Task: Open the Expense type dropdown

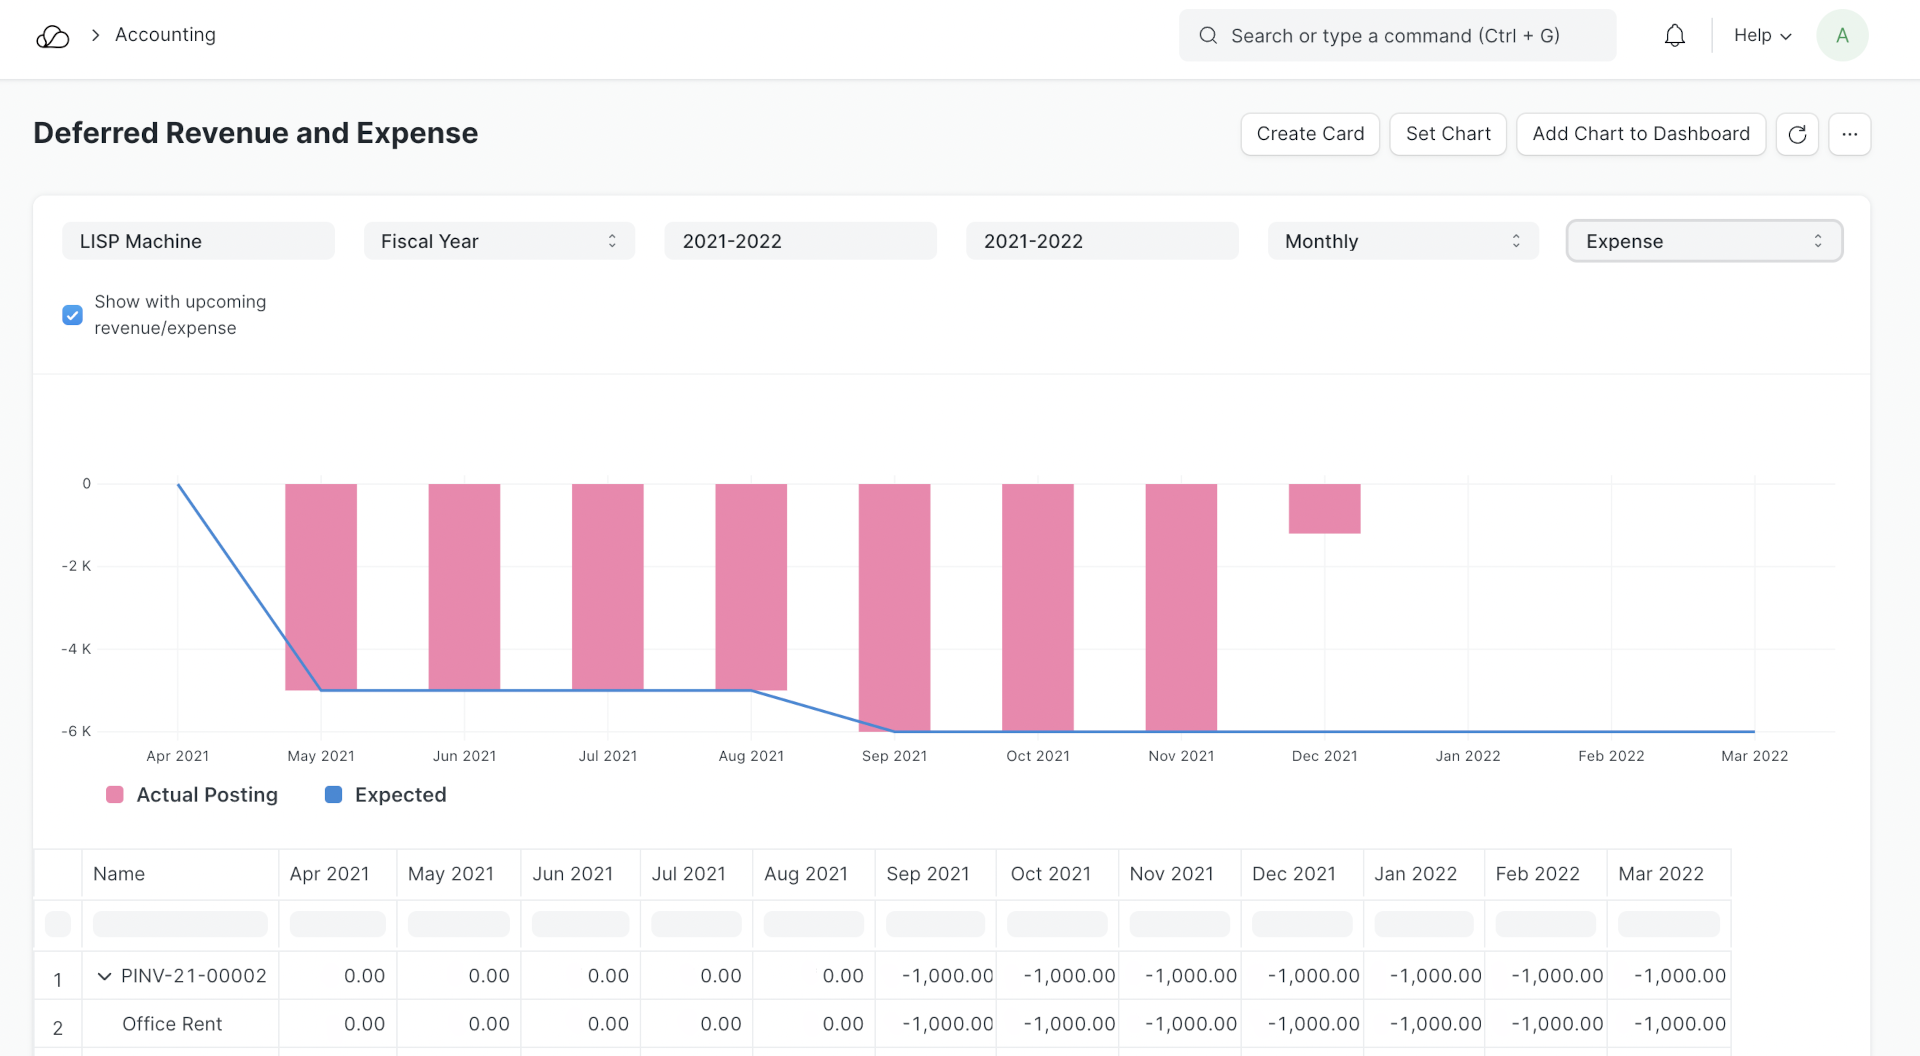Action: [x=1703, y=241]
